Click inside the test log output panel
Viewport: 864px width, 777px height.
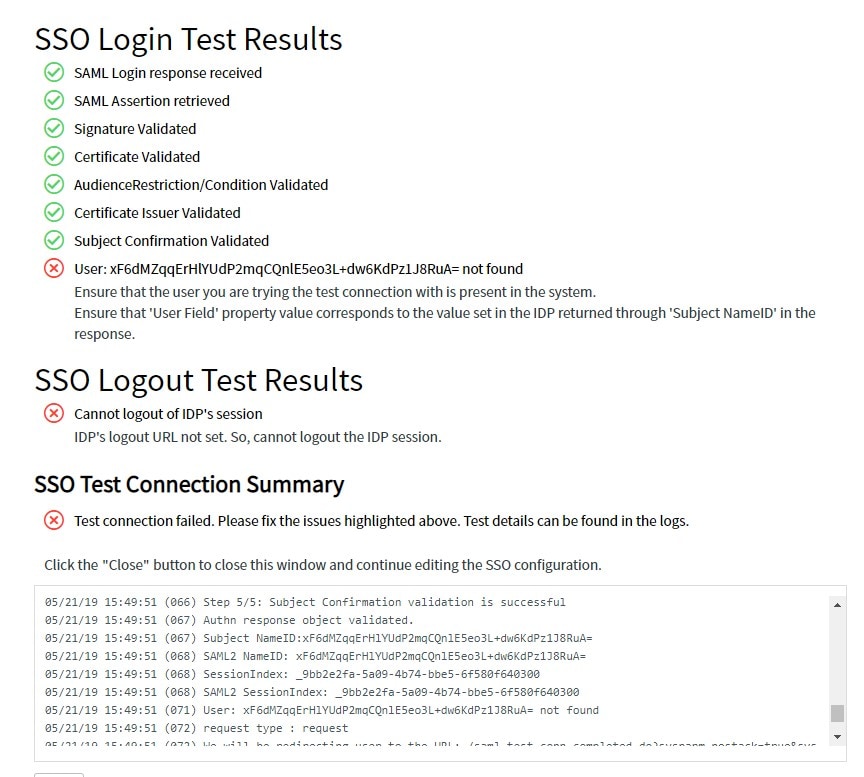click(430, 670)
